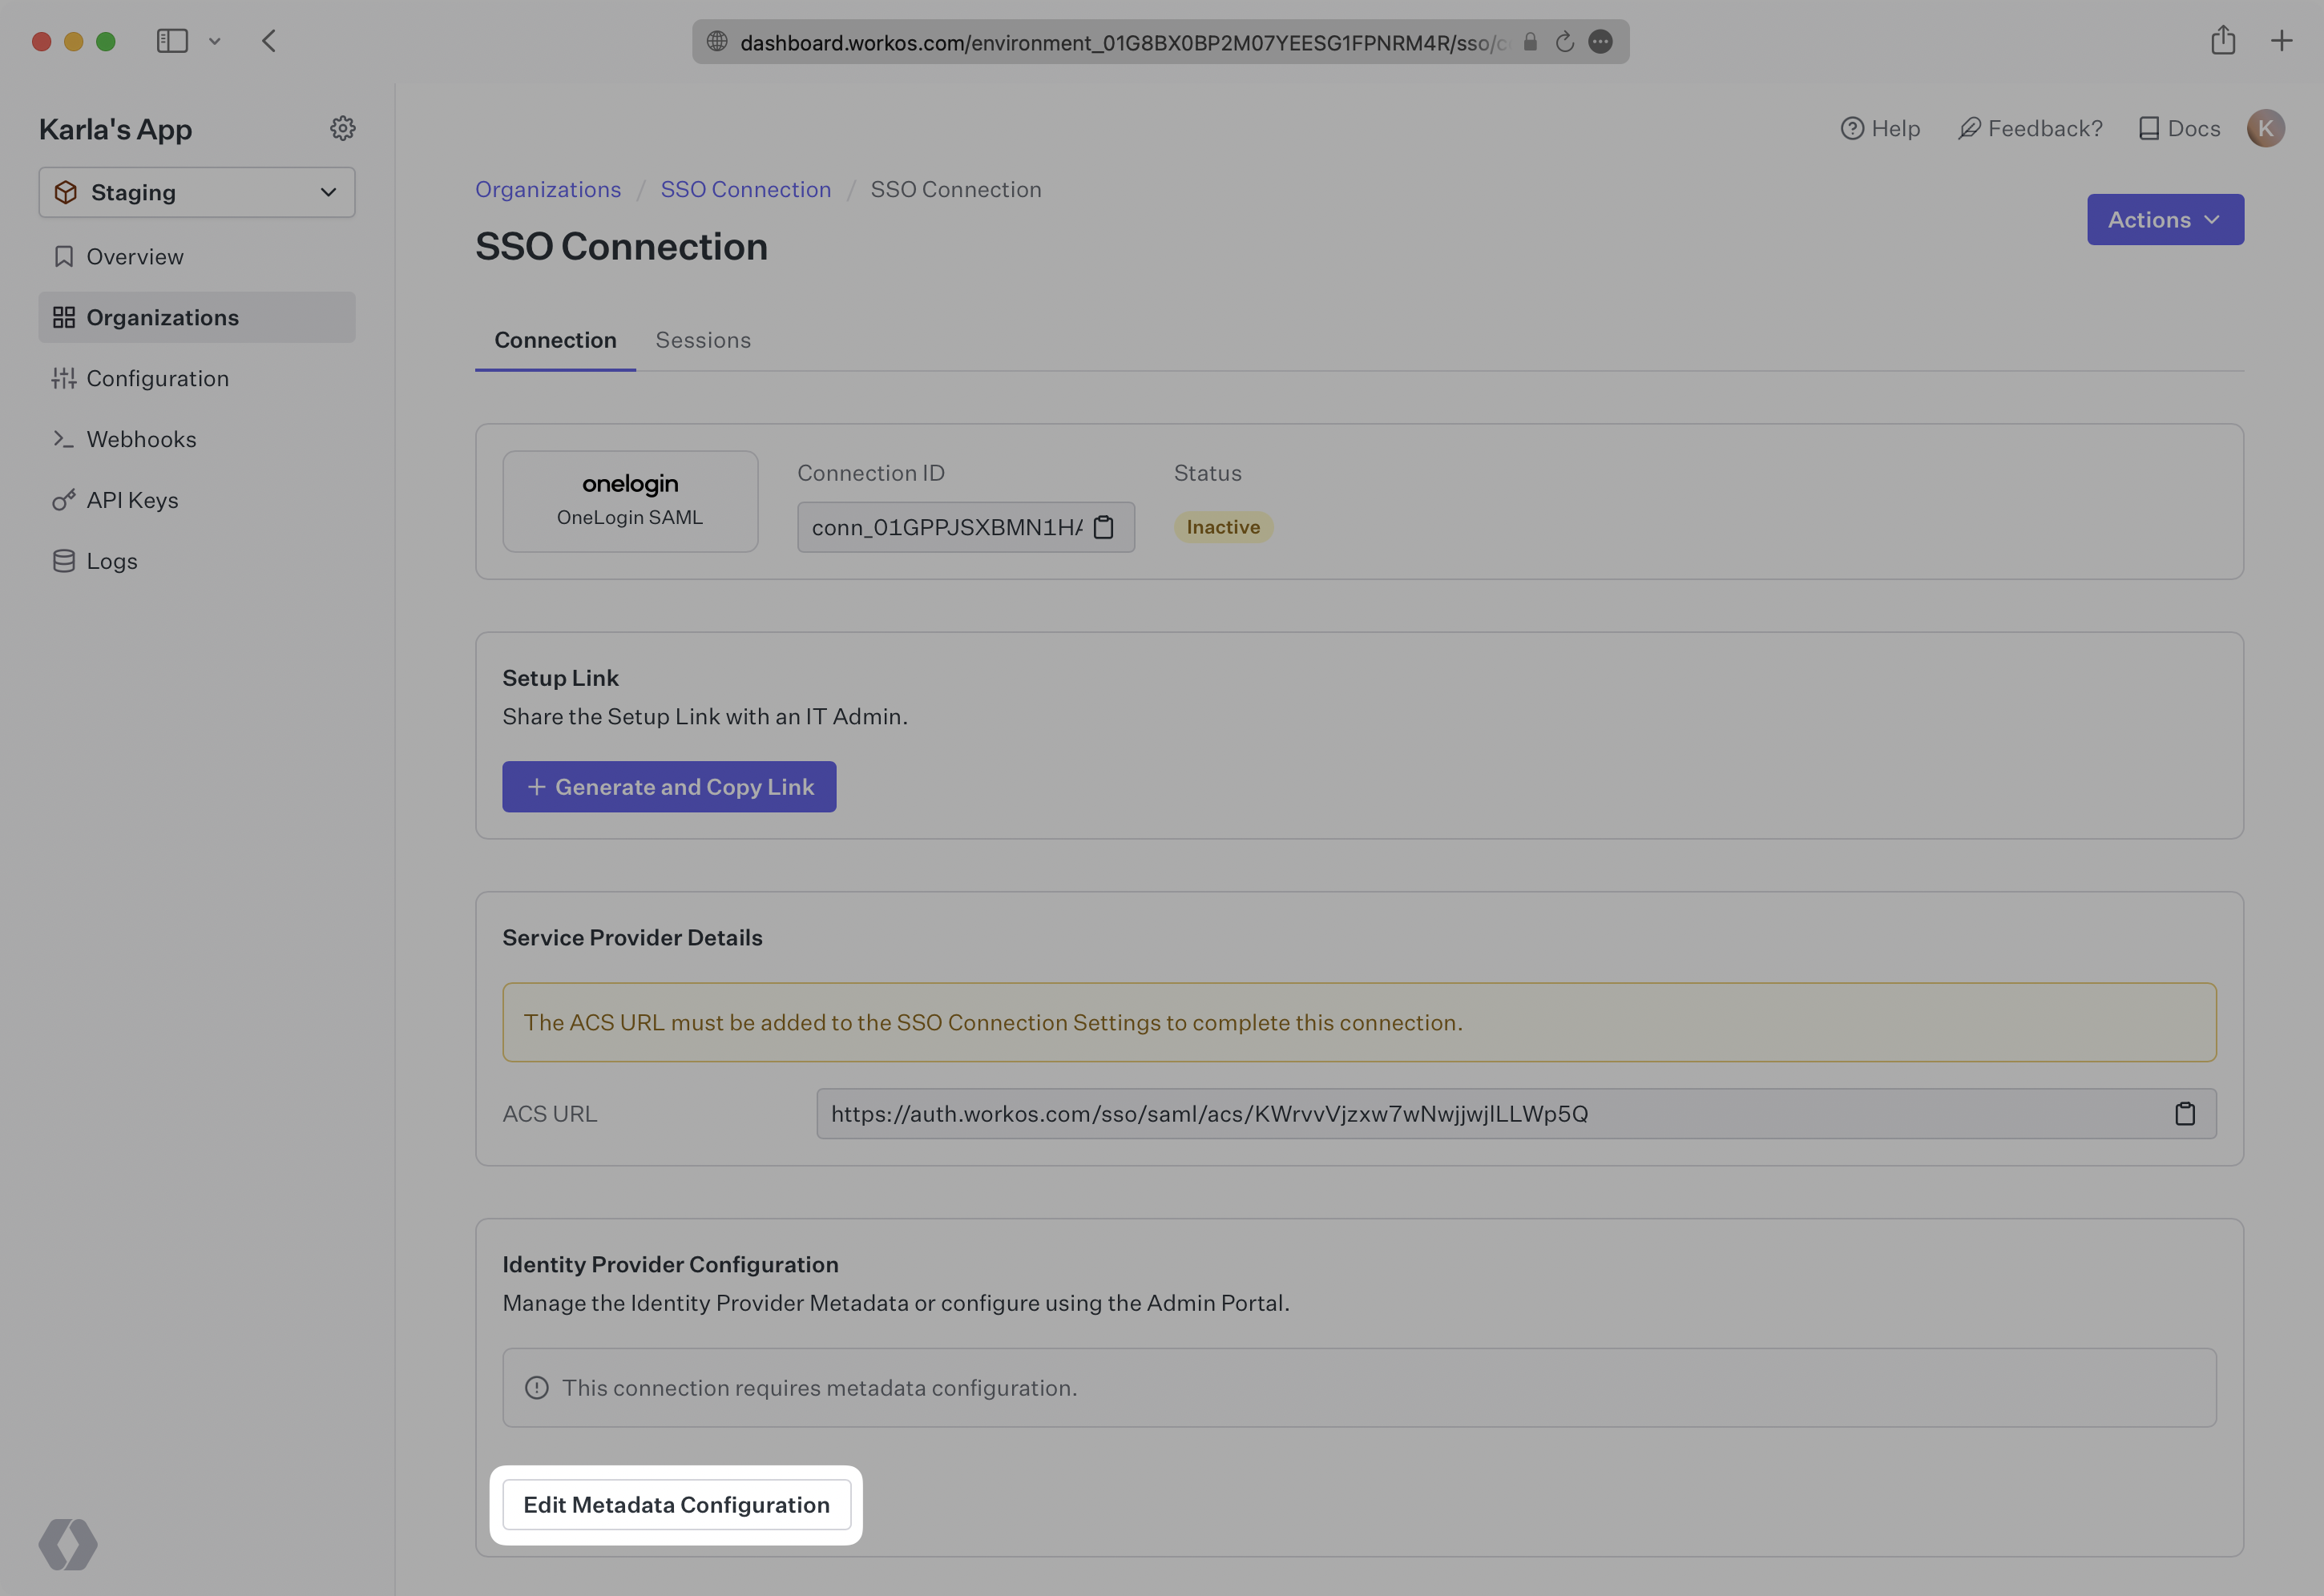The width and height of the screenshot is (2324, 1596).
Task: Switch to the Sessions tab
Action: (x=703, y=340)
